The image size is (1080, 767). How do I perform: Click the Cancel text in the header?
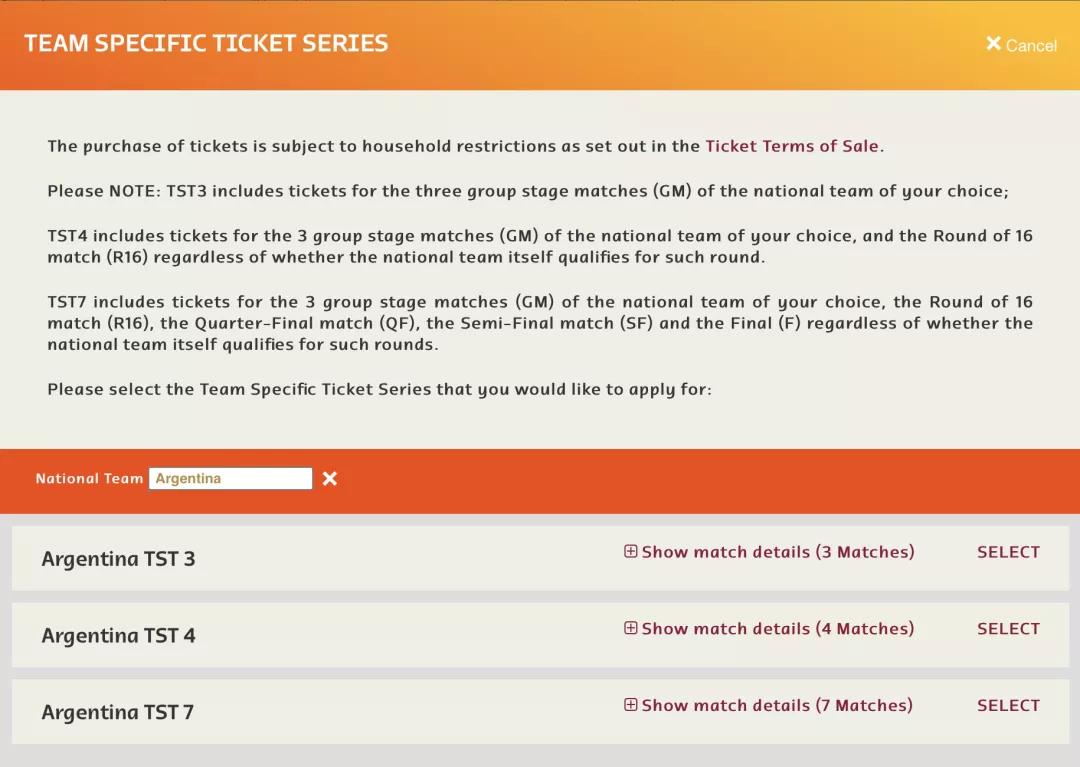1031,46
